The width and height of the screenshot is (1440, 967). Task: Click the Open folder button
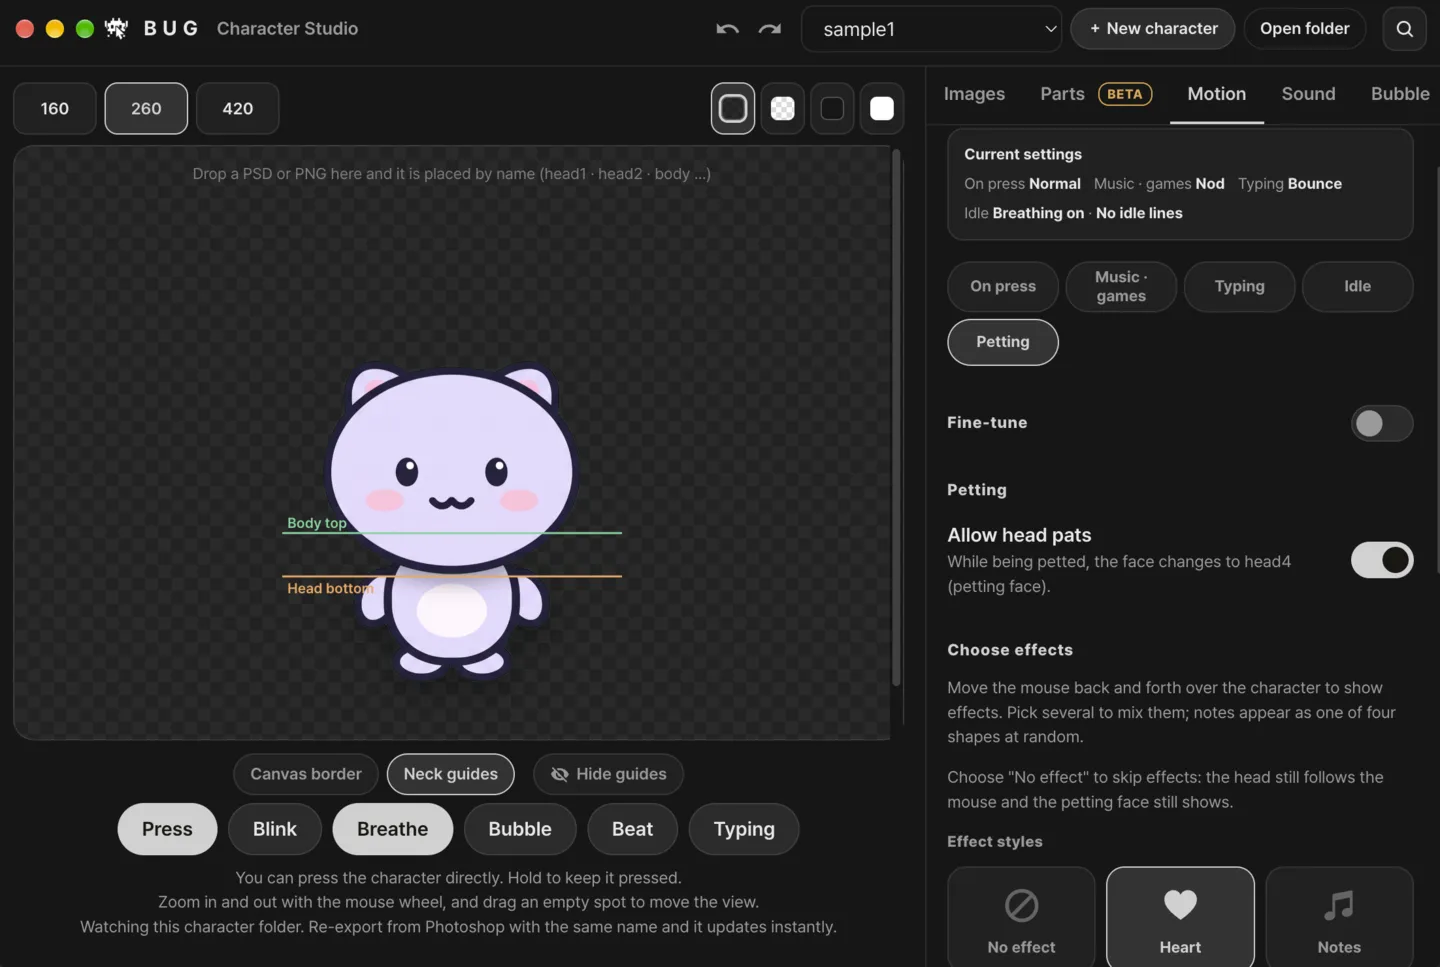coord(1305,29)
